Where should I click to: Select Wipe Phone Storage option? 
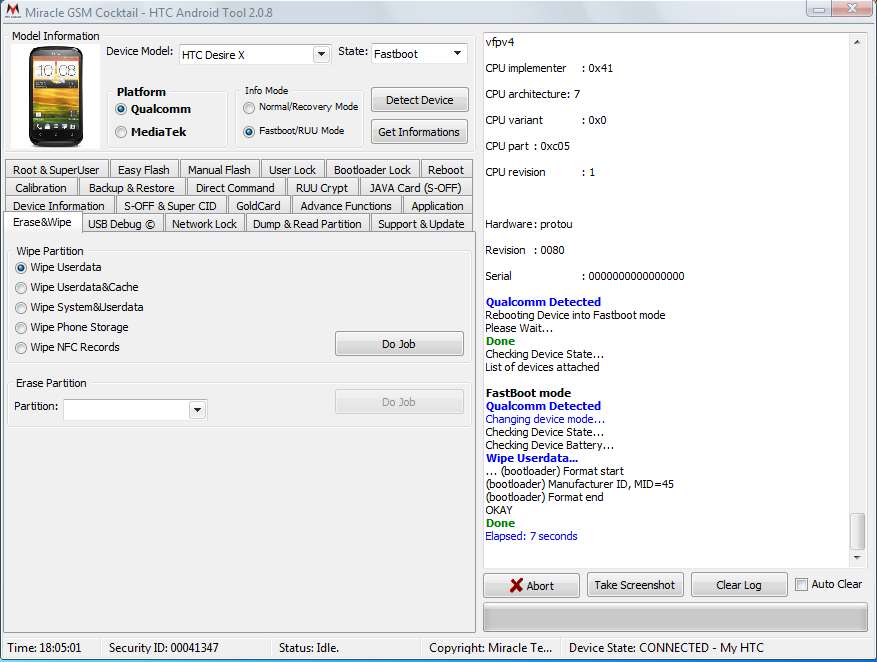click(21, 328)
